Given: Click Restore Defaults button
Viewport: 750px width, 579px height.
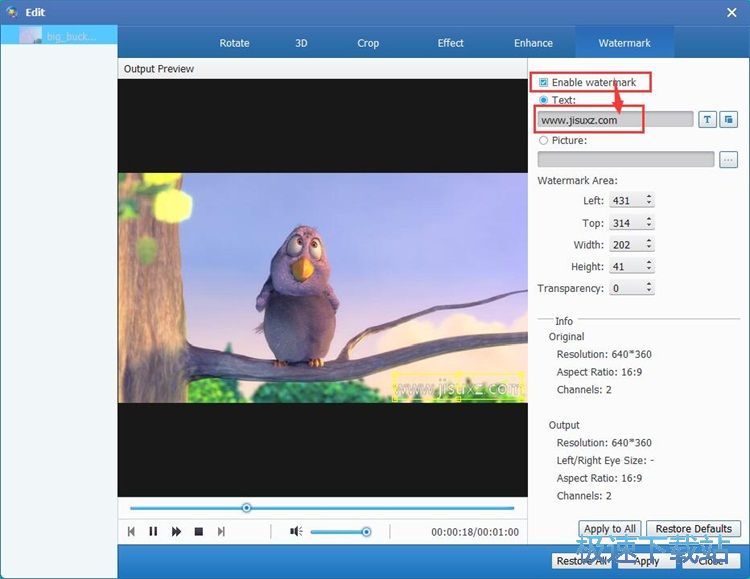Looking at the screenshot, I should pos(693,529).
